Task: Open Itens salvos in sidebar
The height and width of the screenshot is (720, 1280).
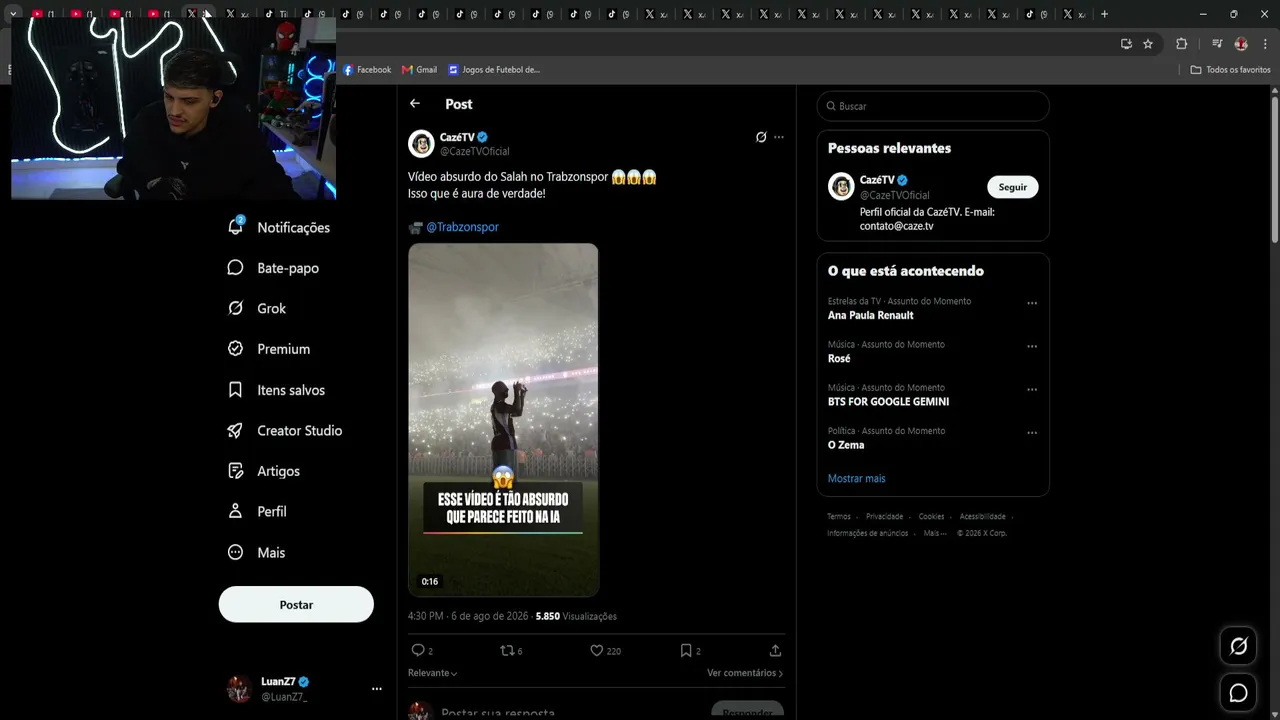Action: click(277, 390)
